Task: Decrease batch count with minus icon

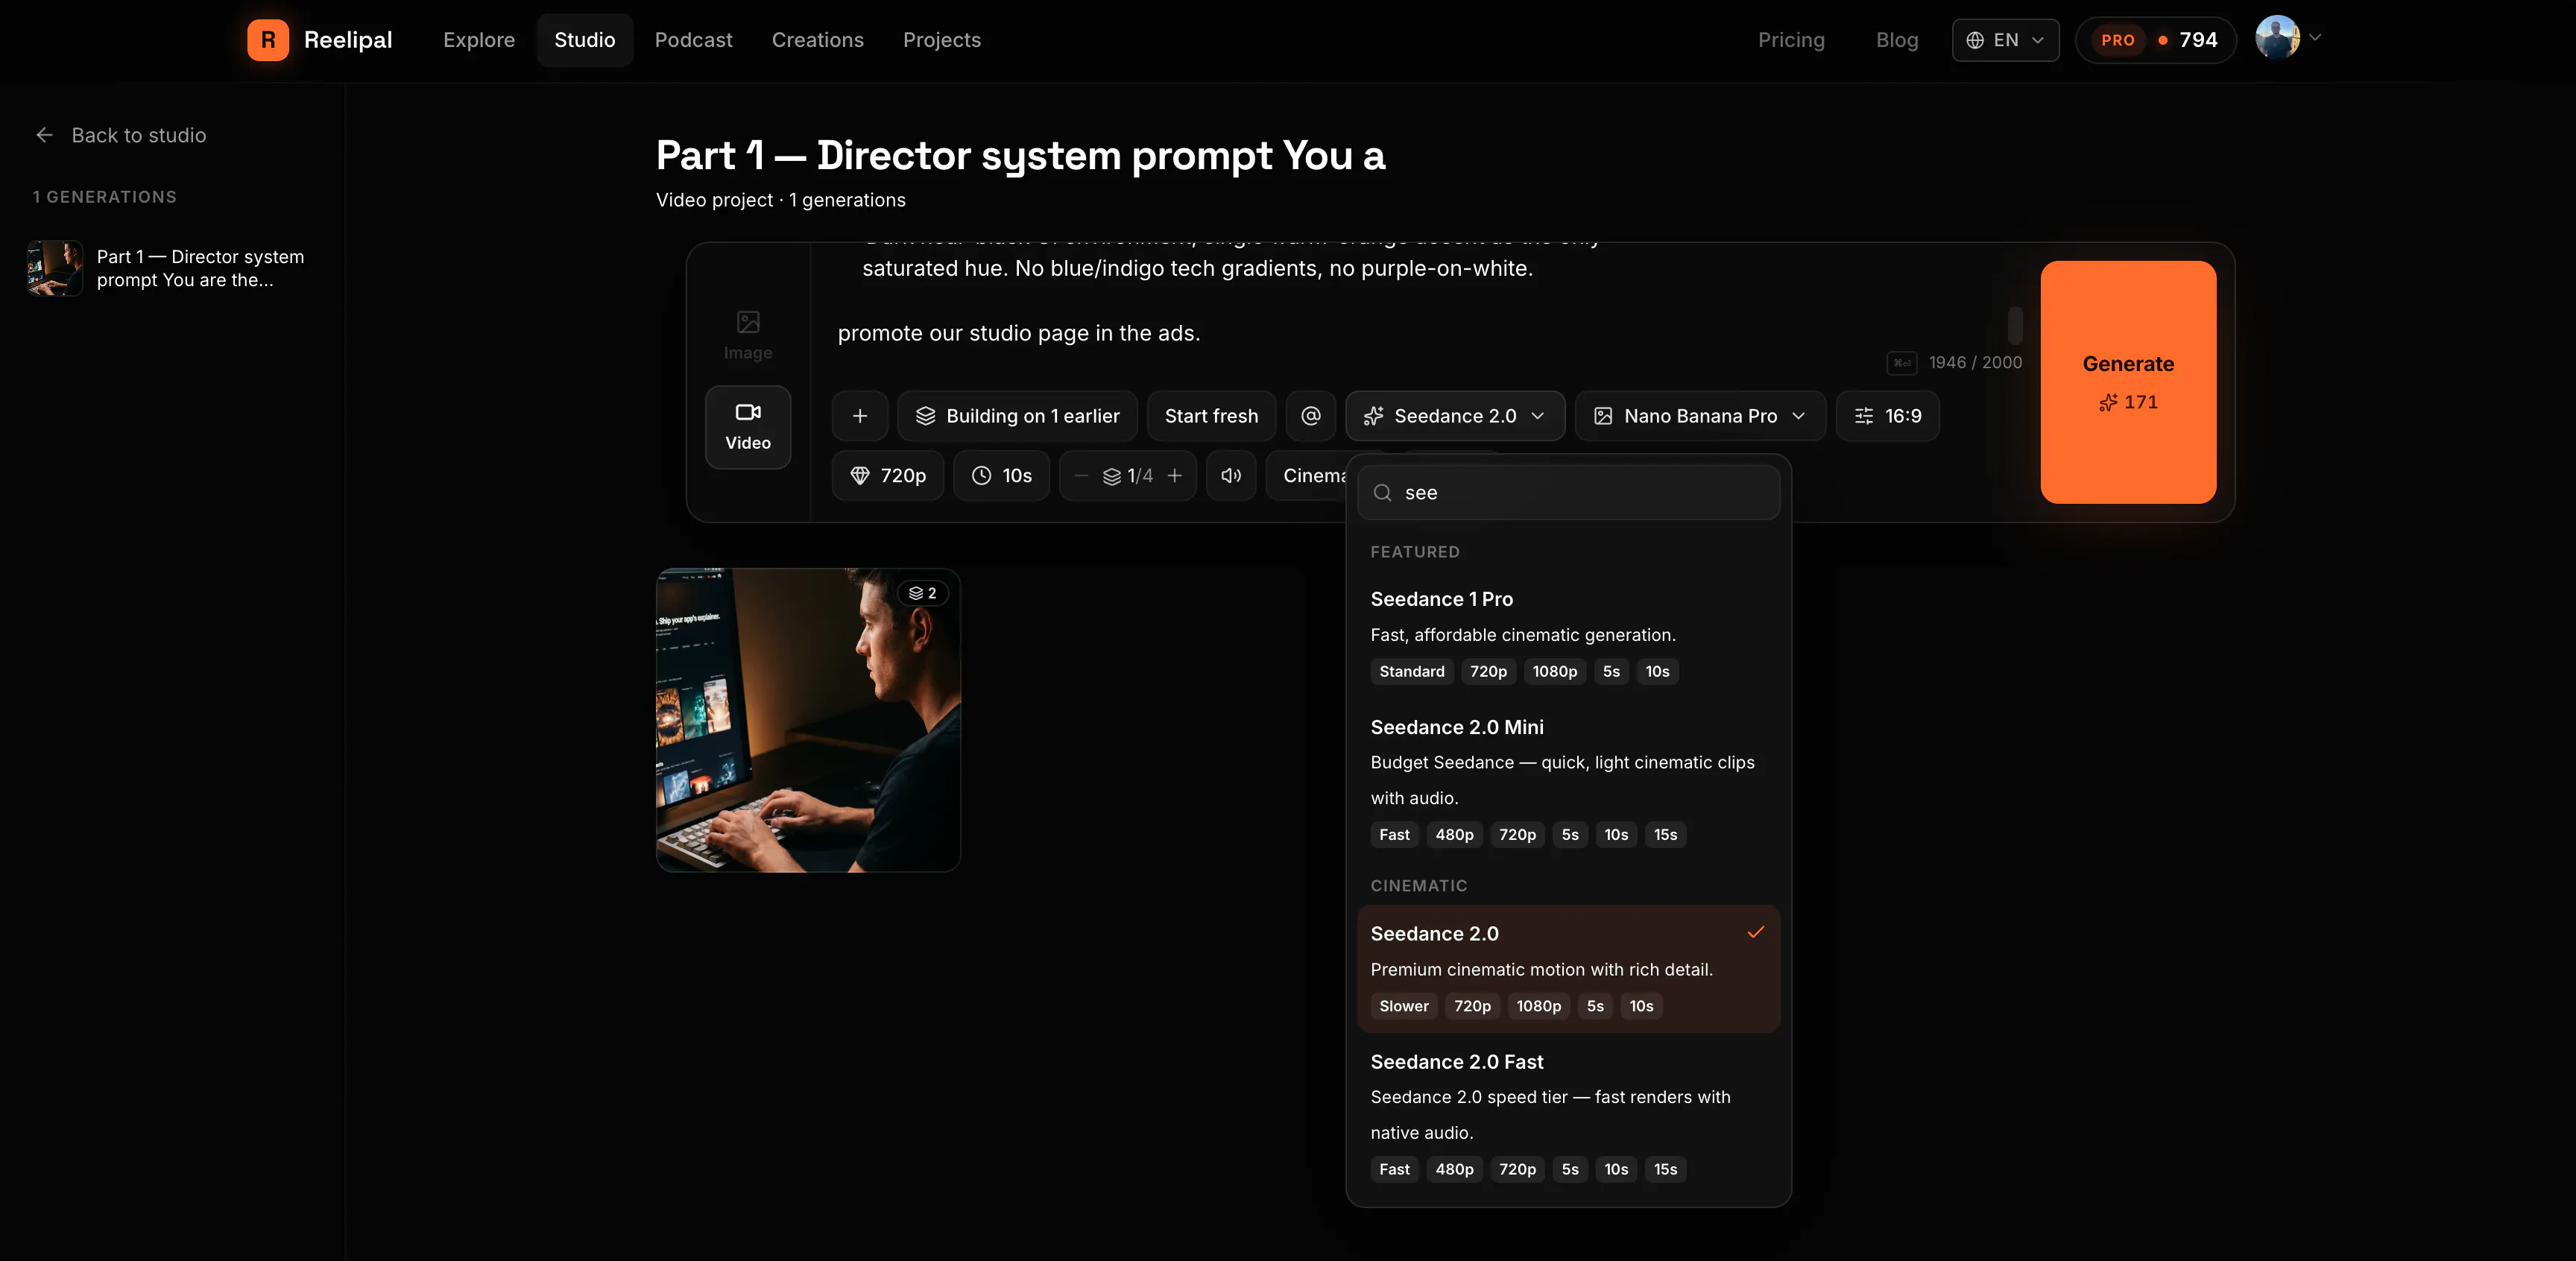Action: (x=1081, y=476)
